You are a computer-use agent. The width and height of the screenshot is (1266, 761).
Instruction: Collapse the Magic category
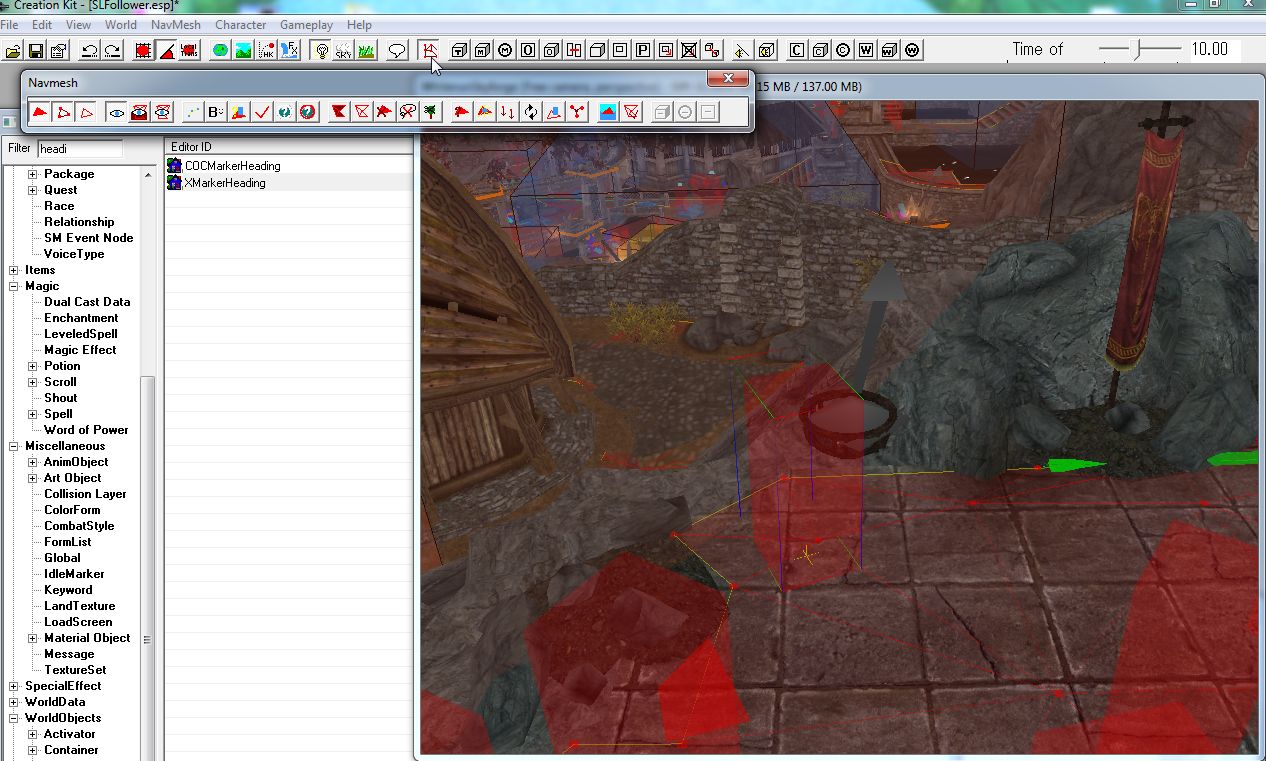point(14,286)
